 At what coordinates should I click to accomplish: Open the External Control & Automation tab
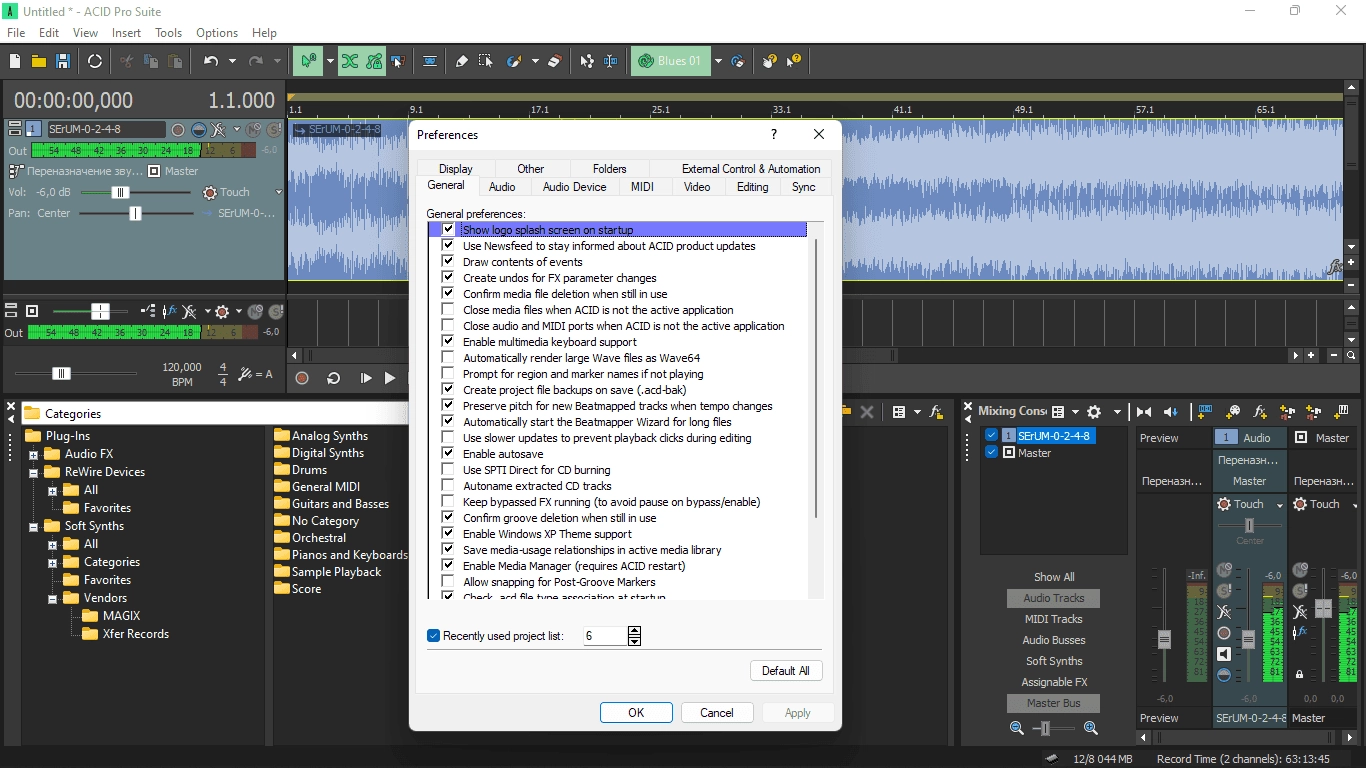click(x=751, y=169)
